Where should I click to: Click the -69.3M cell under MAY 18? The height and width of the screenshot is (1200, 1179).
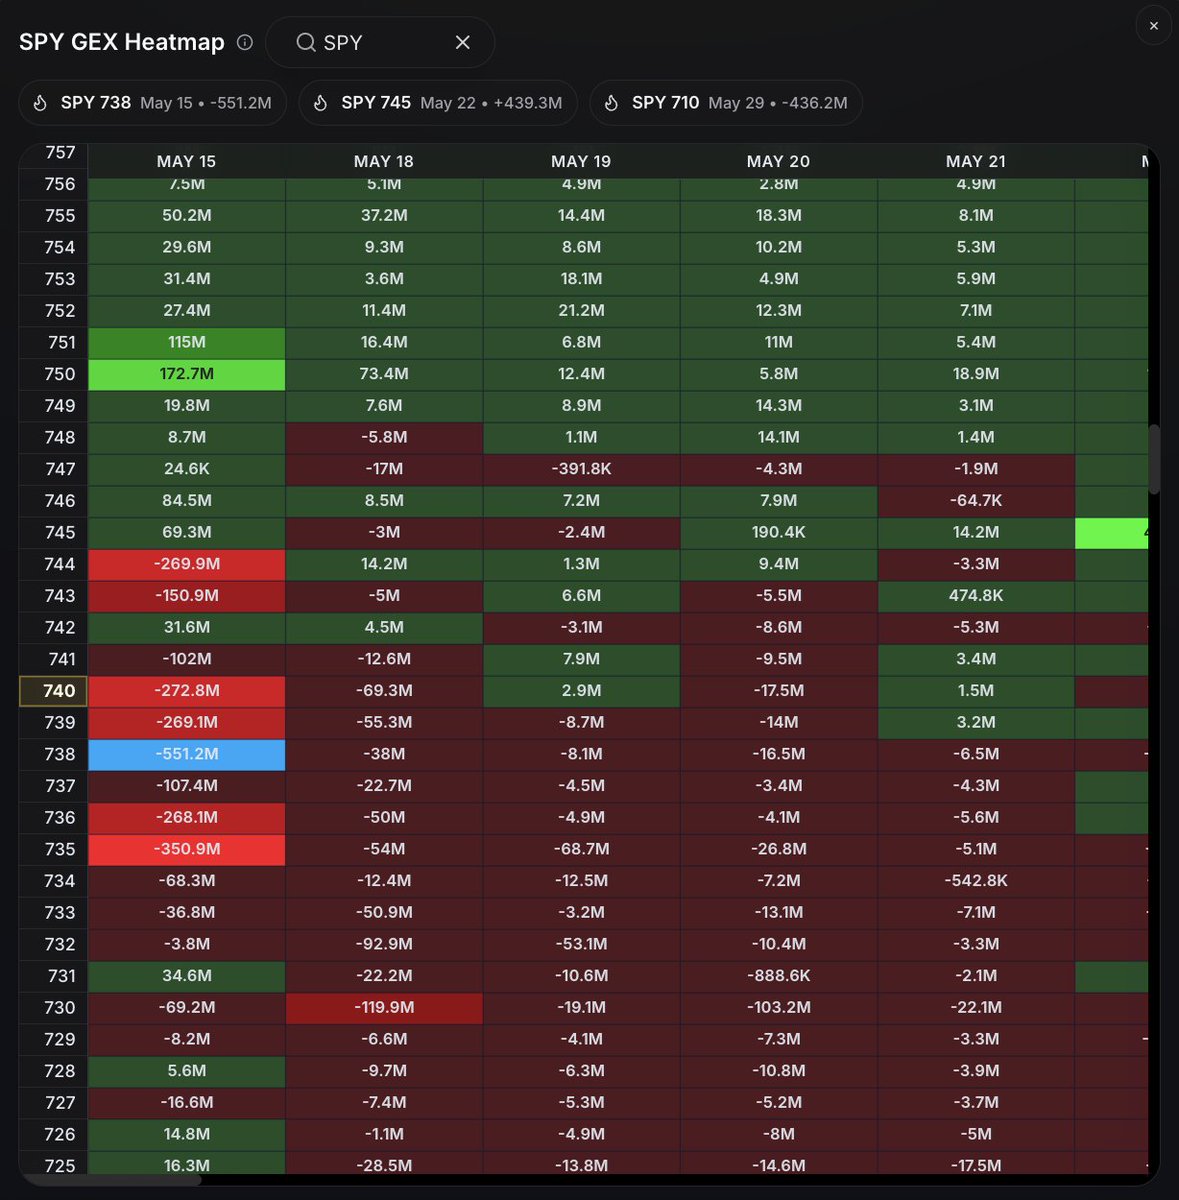pos(384,691)
